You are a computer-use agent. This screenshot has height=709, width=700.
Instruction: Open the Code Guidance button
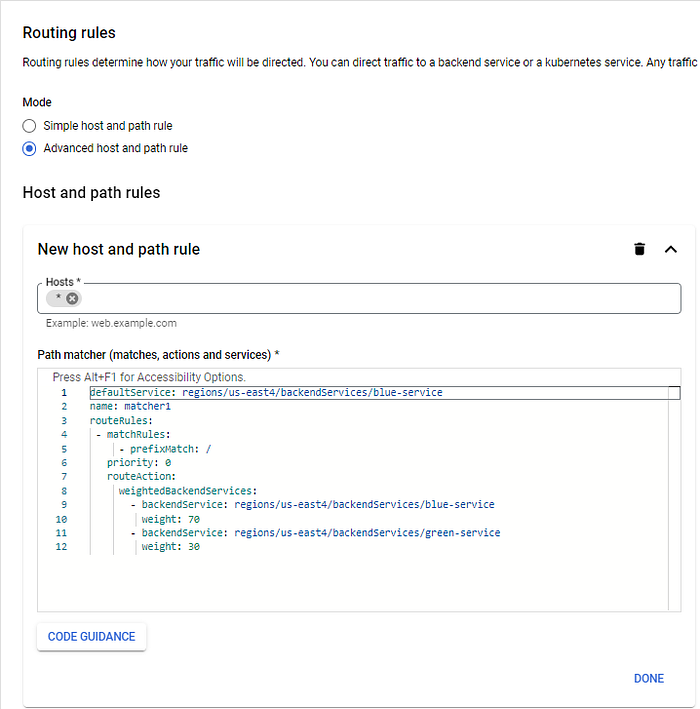click(91, 637)
